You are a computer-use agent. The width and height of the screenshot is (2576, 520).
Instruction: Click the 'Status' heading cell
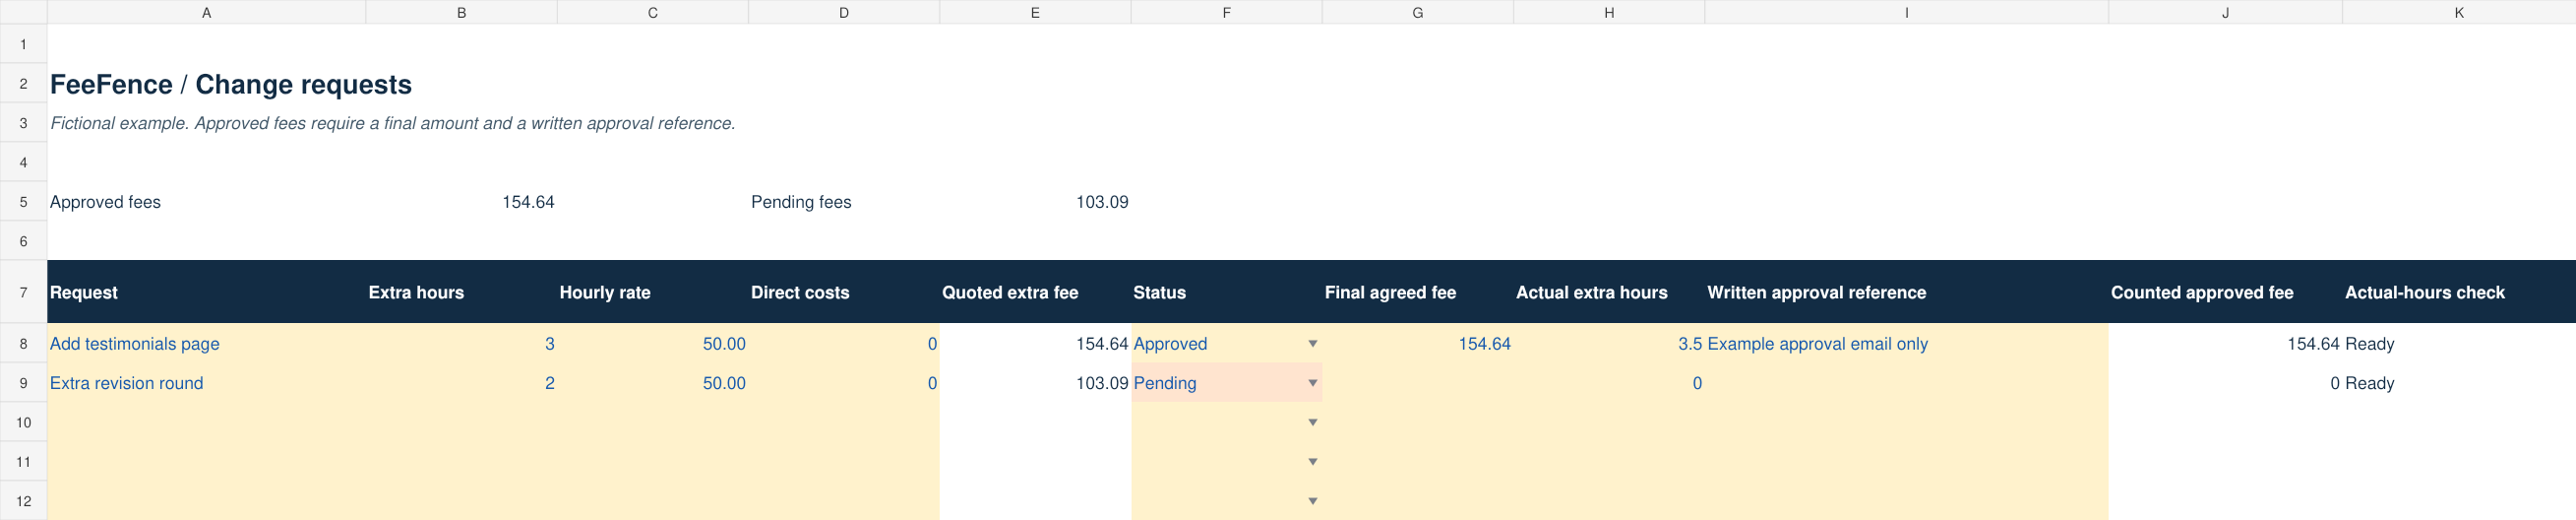tap(1226, 292)
